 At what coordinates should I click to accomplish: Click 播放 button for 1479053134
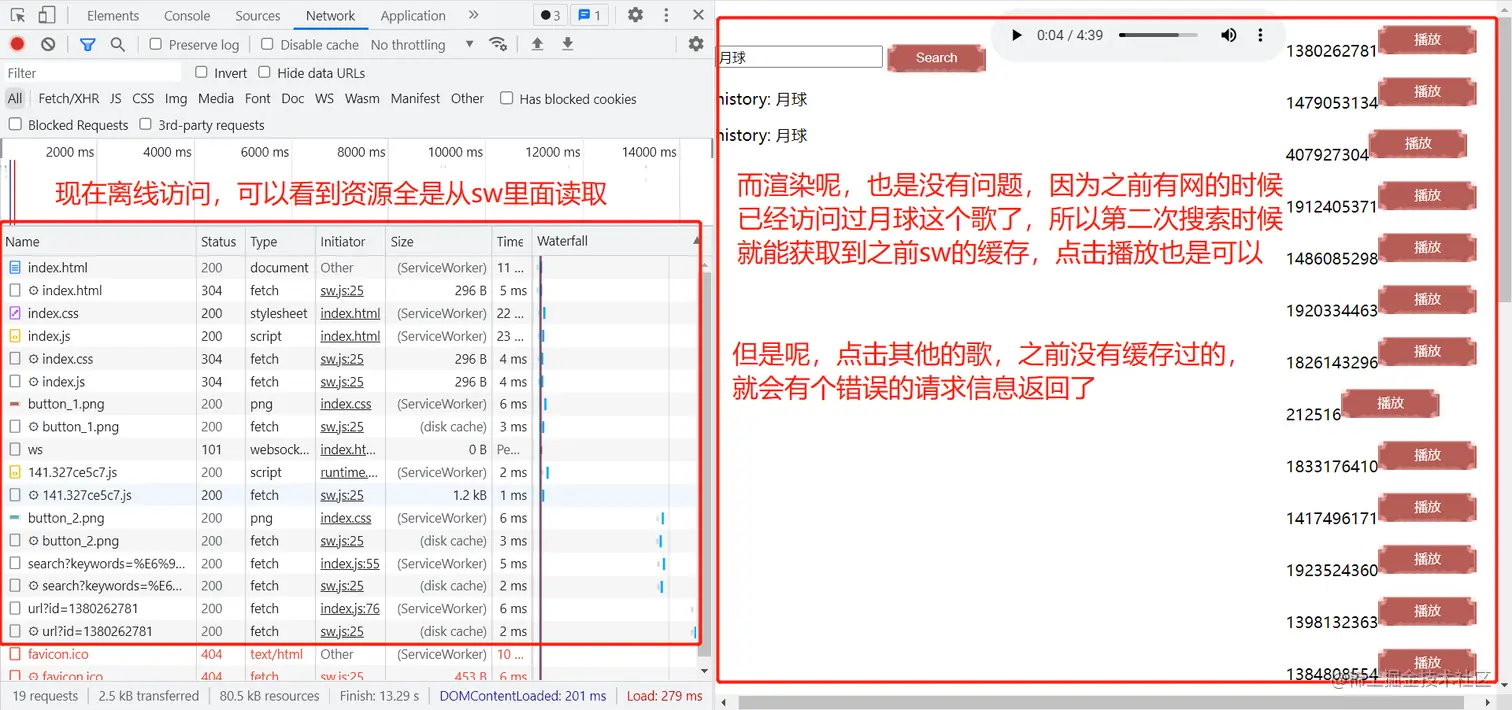click(1427, 92)
